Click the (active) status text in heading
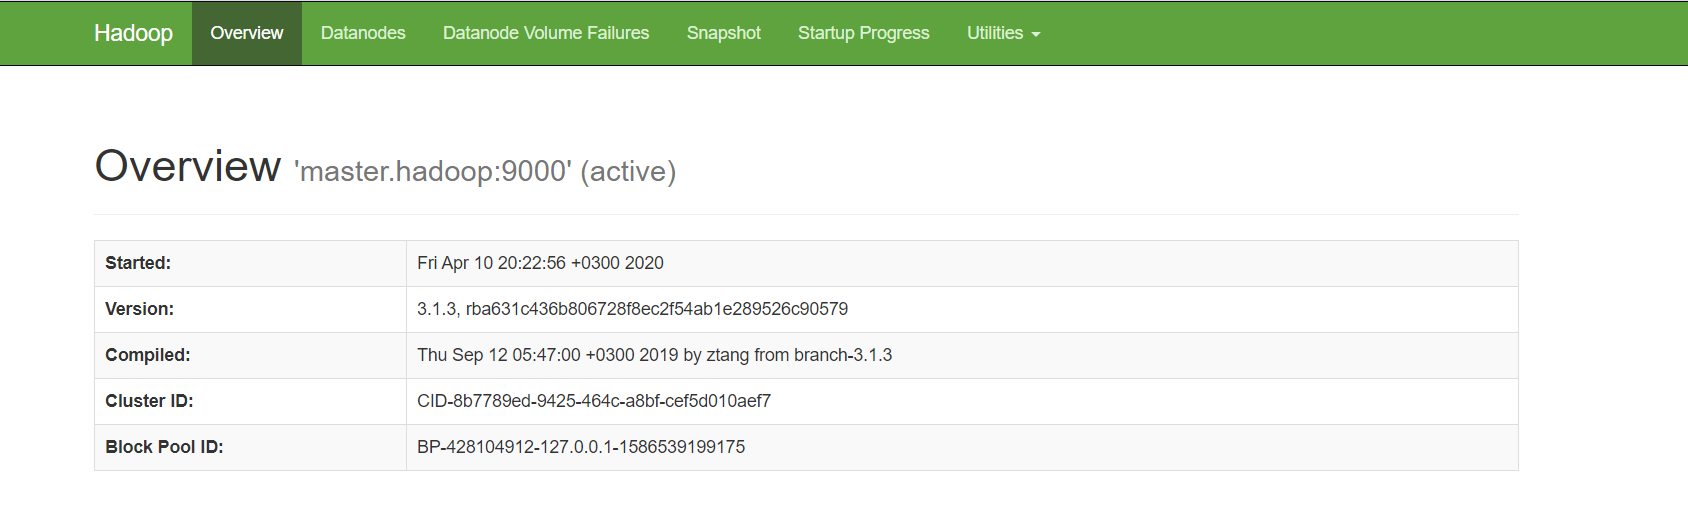The width and height of the screenshot is (1688, 508). click(x=628, y=171)
